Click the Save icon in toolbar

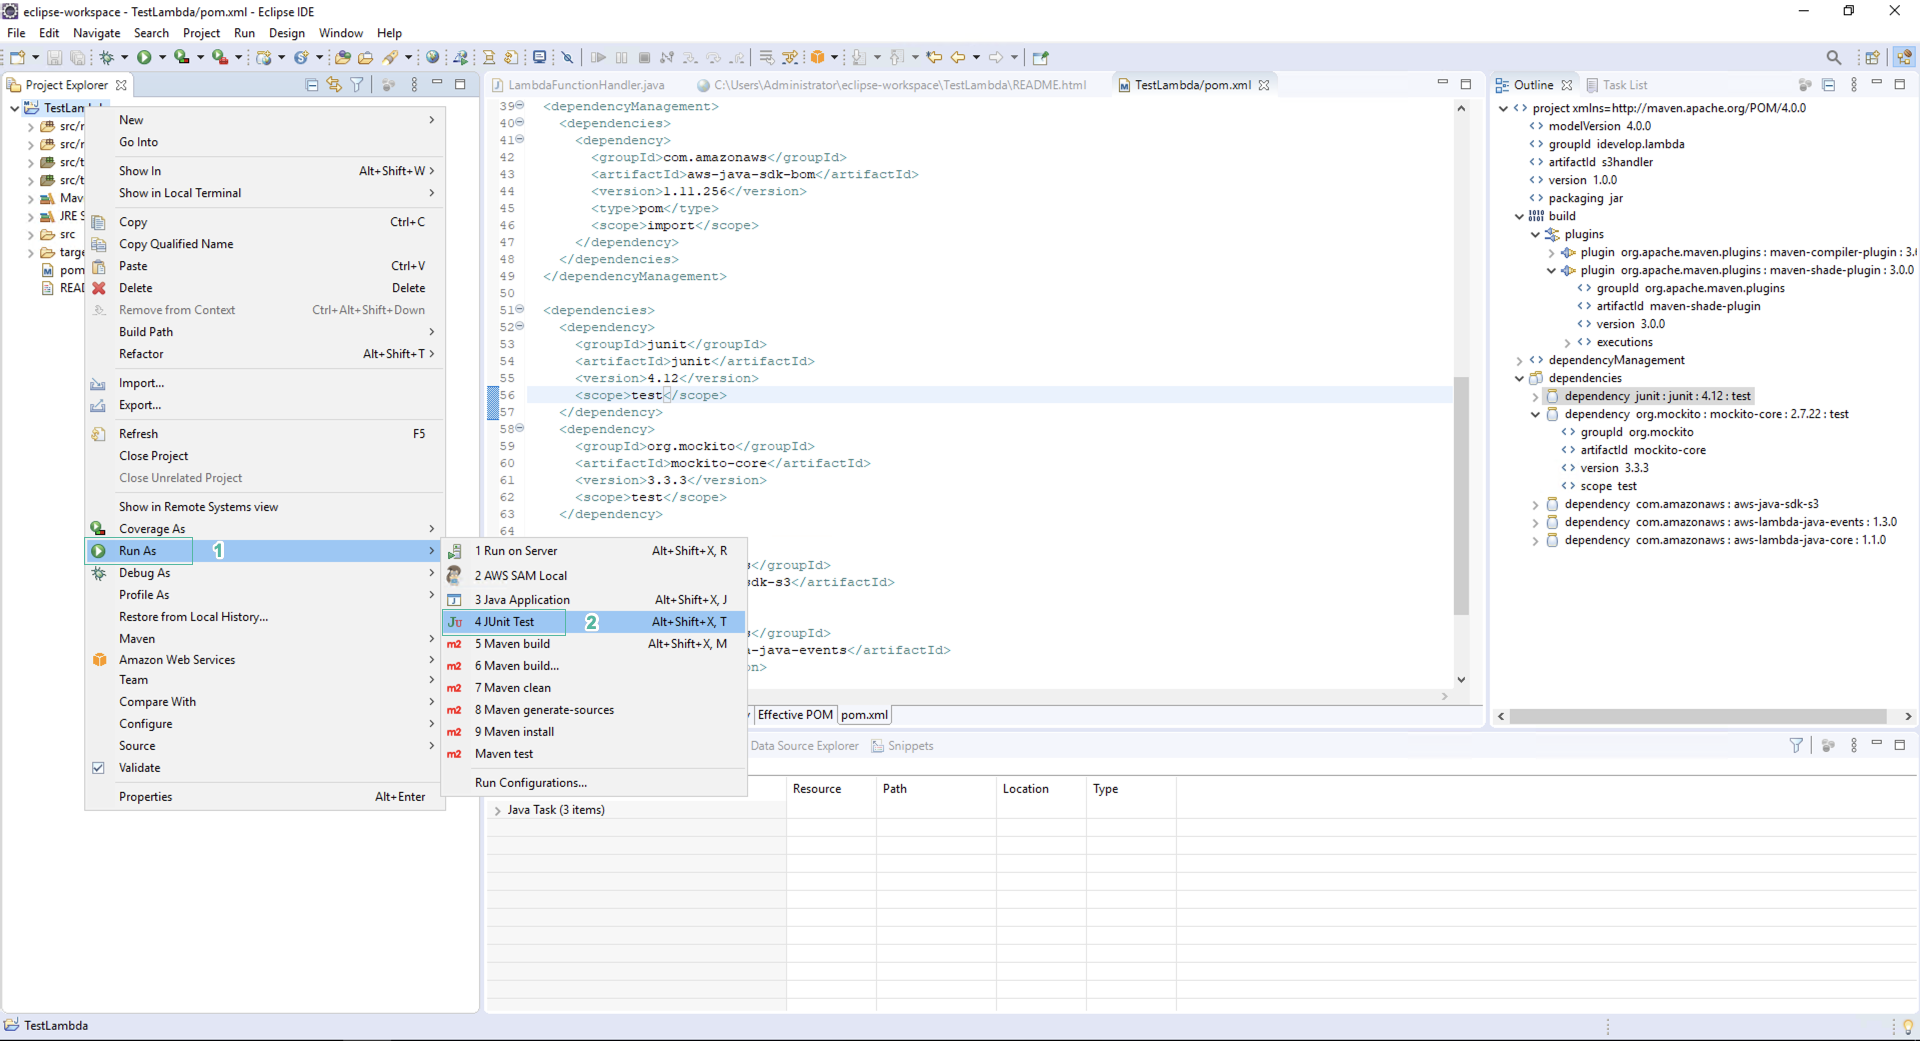point(55,58)
